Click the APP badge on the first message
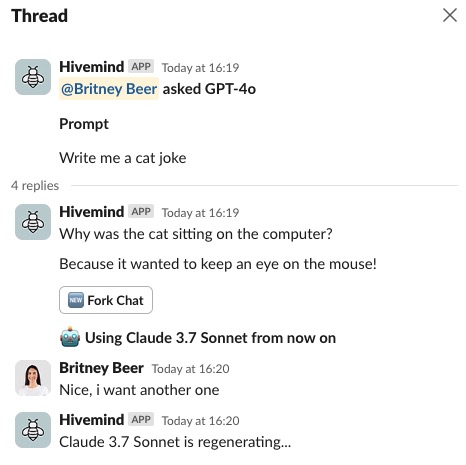 pyautogui.click(x=141, y=66)
